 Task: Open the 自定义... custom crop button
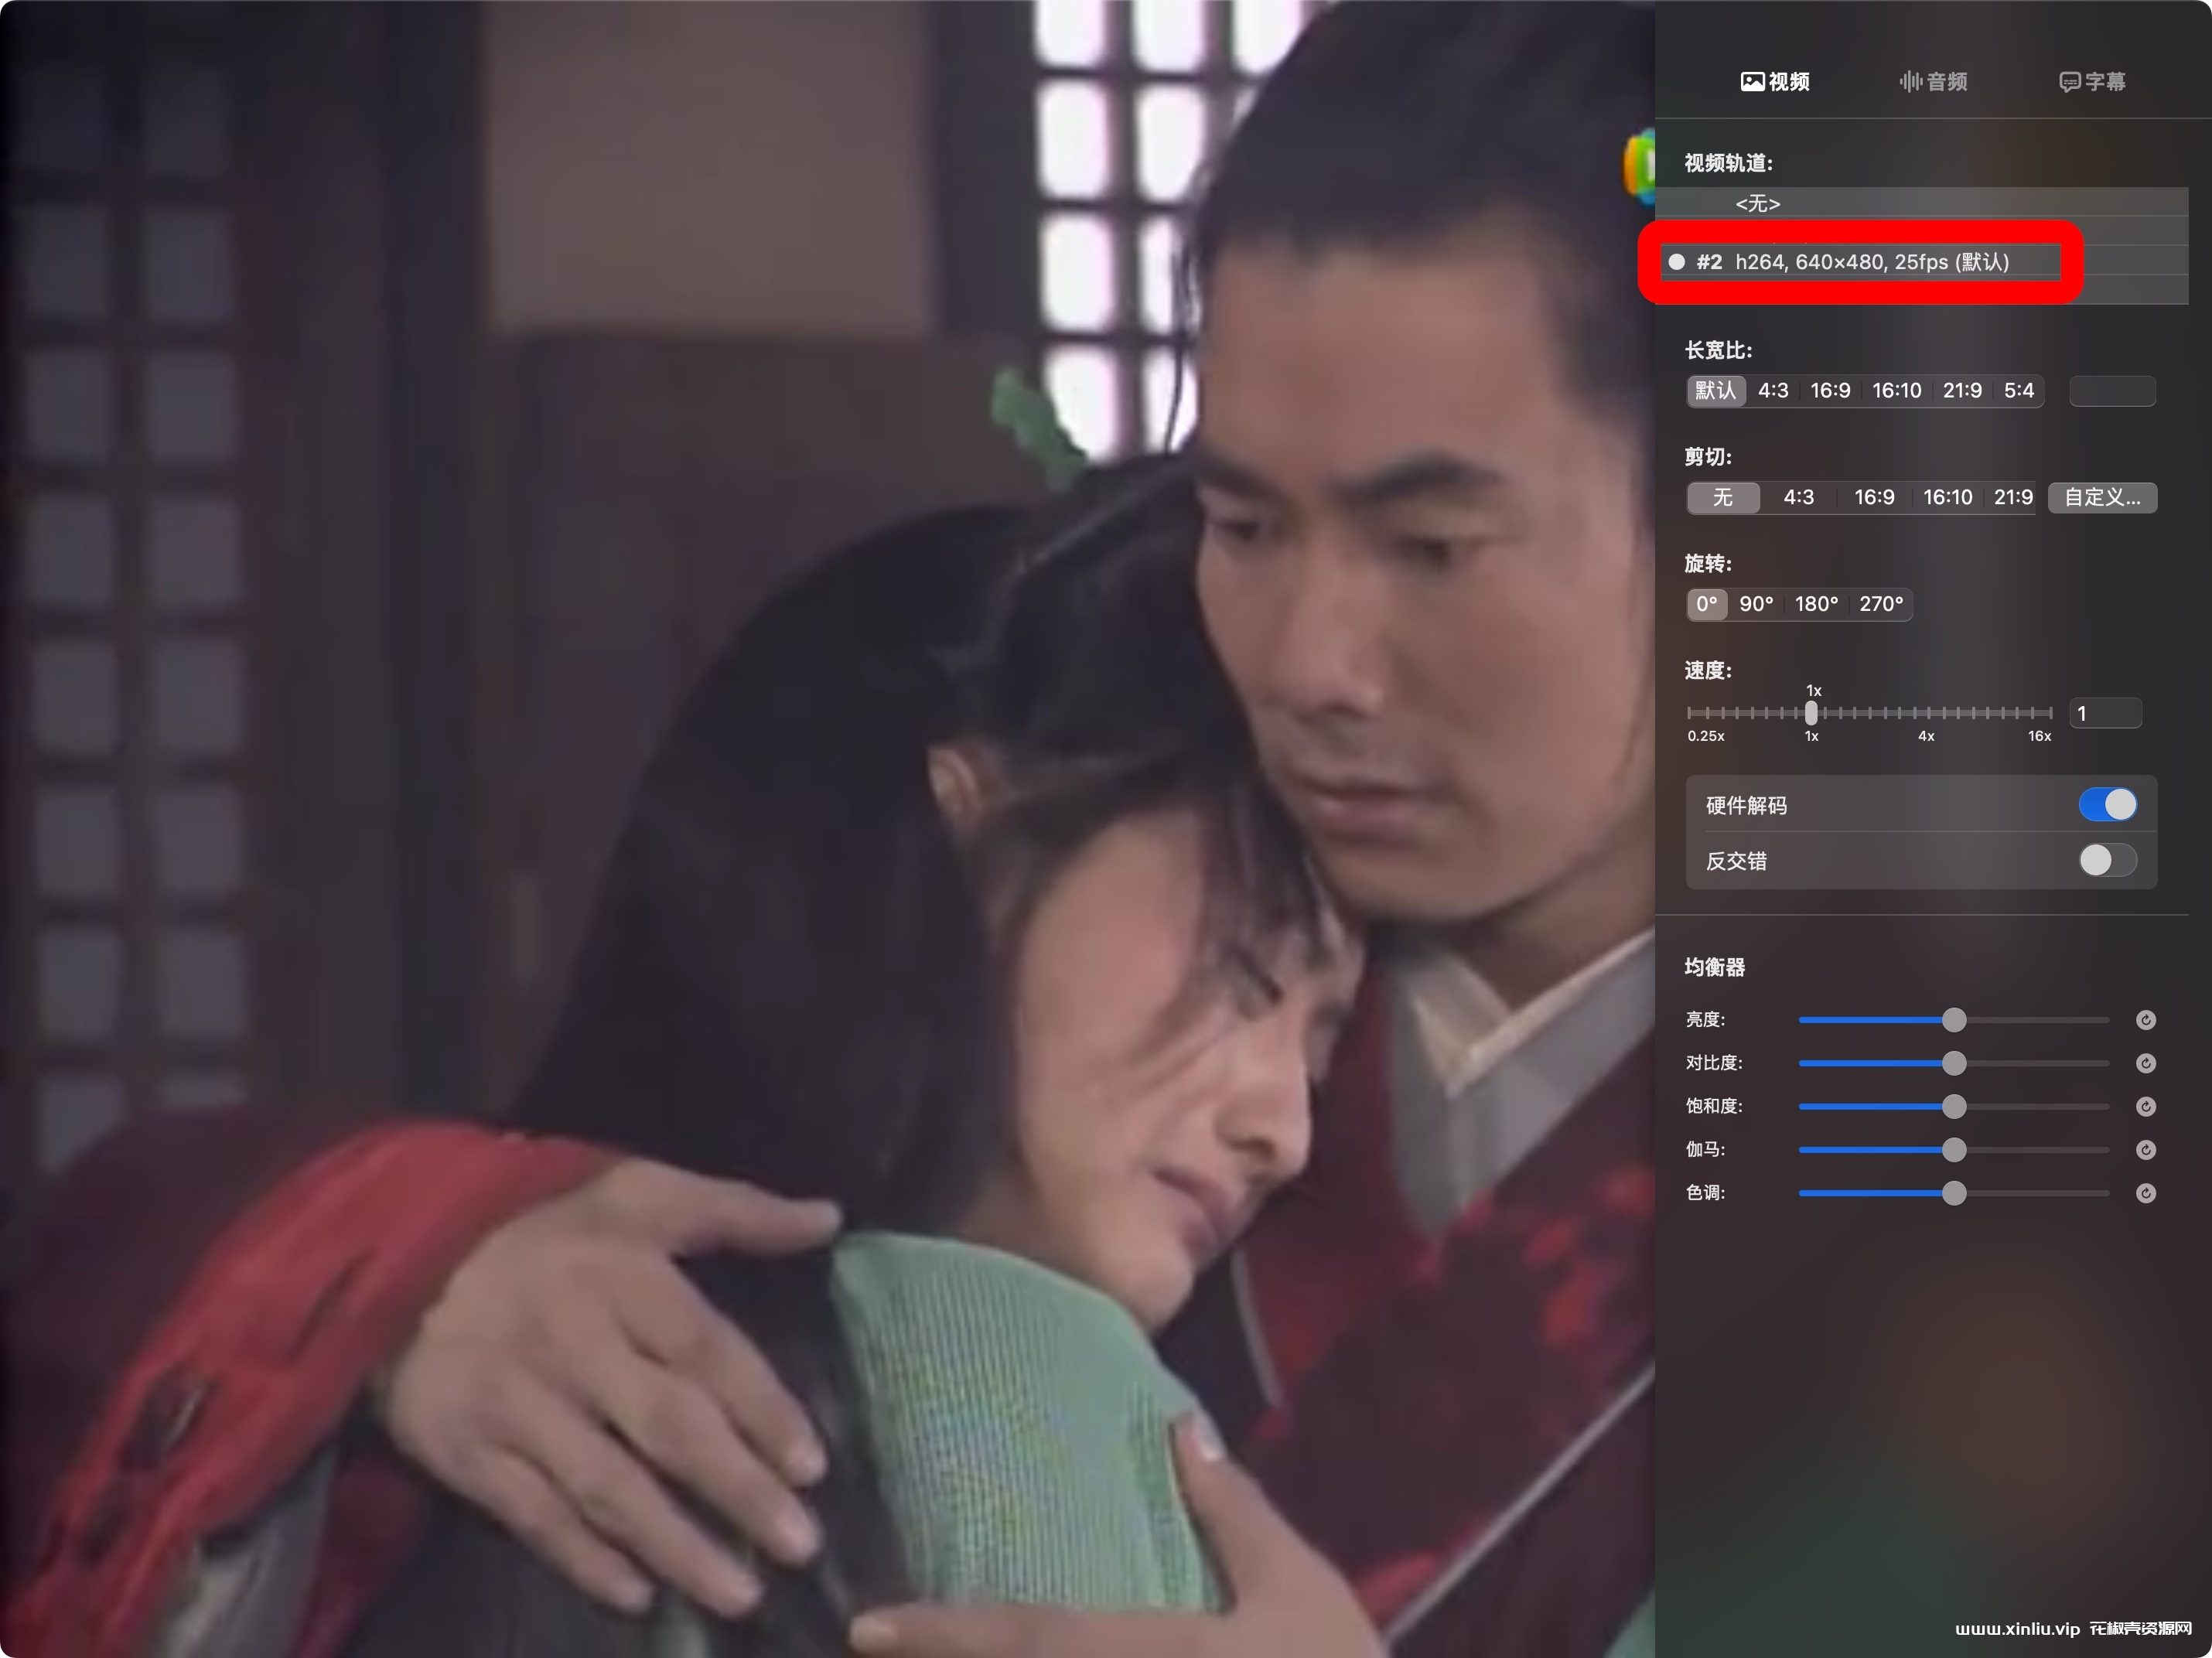[2102, 498]
